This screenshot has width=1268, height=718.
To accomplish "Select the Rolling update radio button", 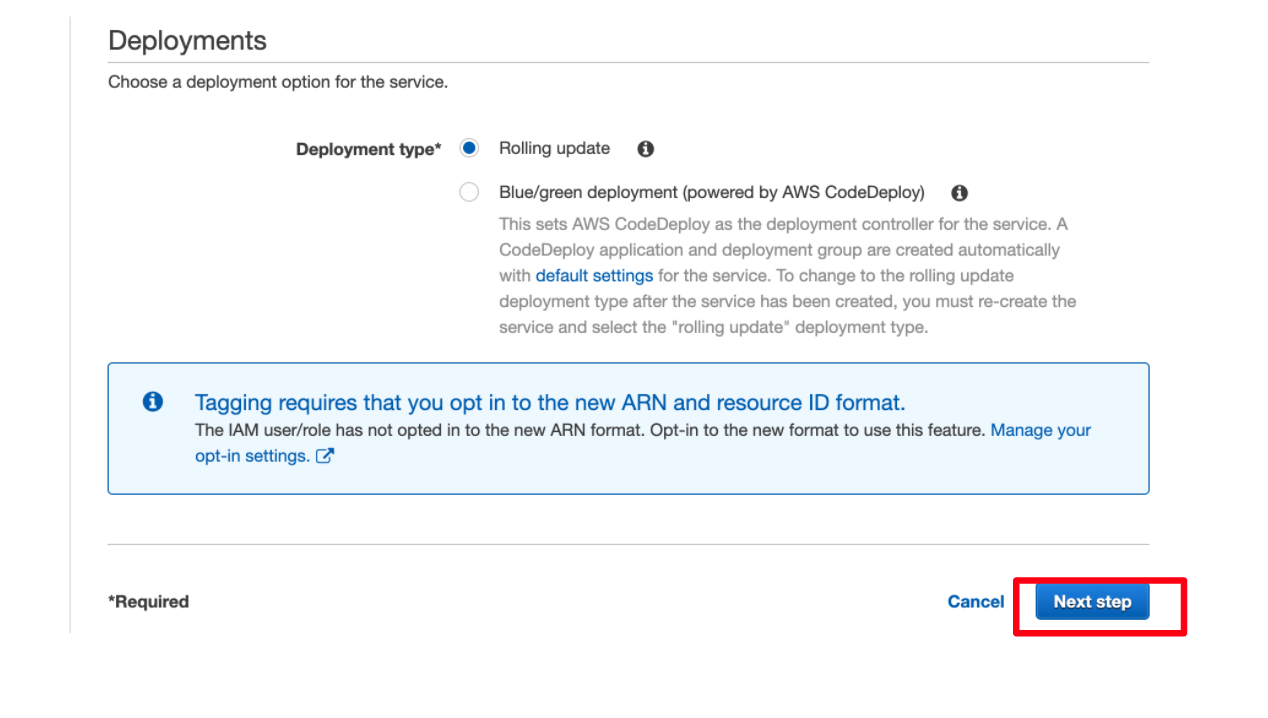I will tap(469, 148).
